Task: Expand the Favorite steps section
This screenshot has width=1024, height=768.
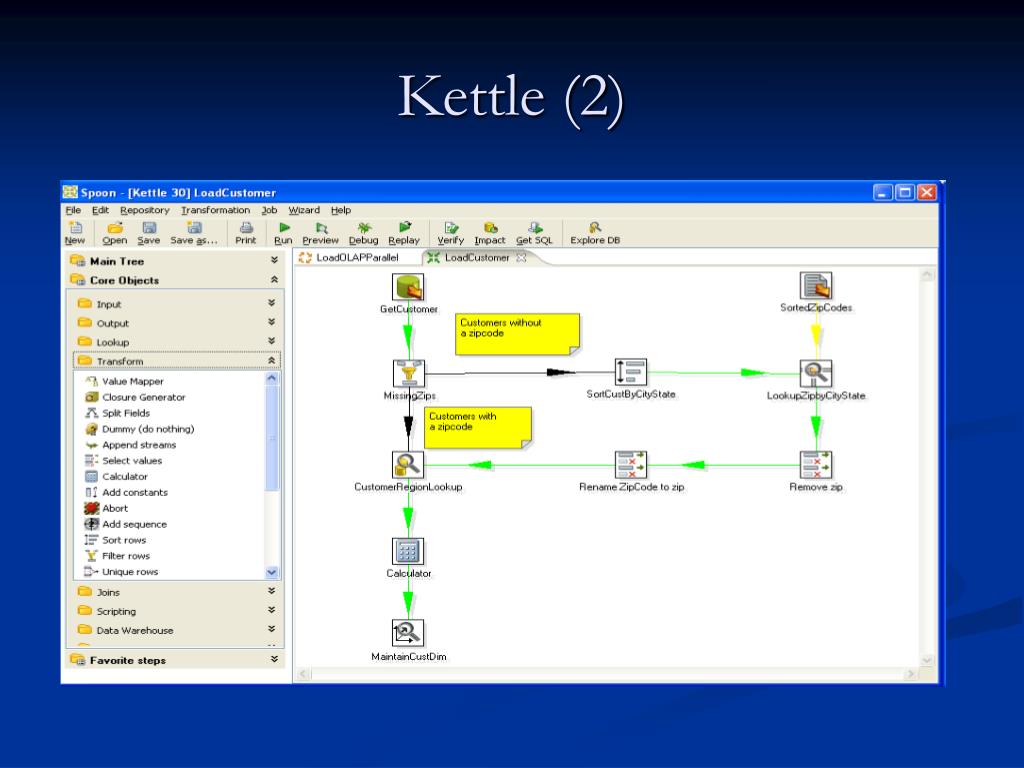Action: click(274, 660)
